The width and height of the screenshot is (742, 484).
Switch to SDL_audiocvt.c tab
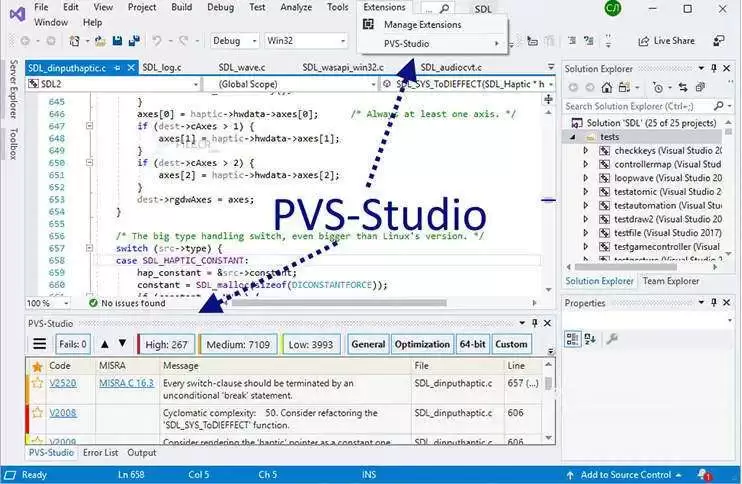451,68
